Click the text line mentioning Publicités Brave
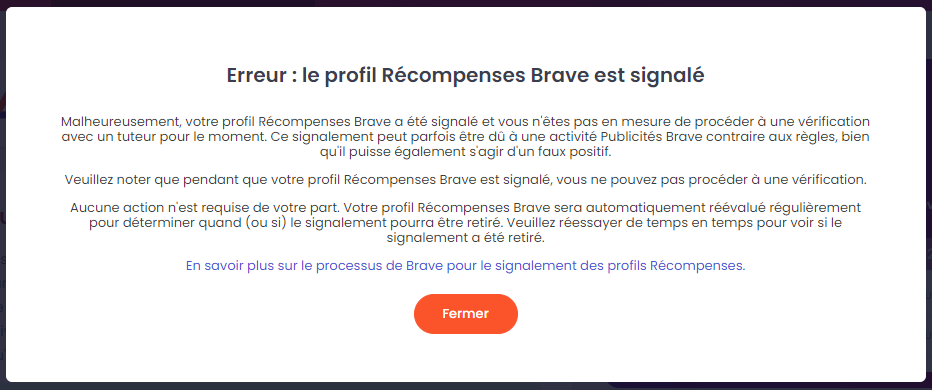This screenshot has height=390, width=932. [465, 136]
